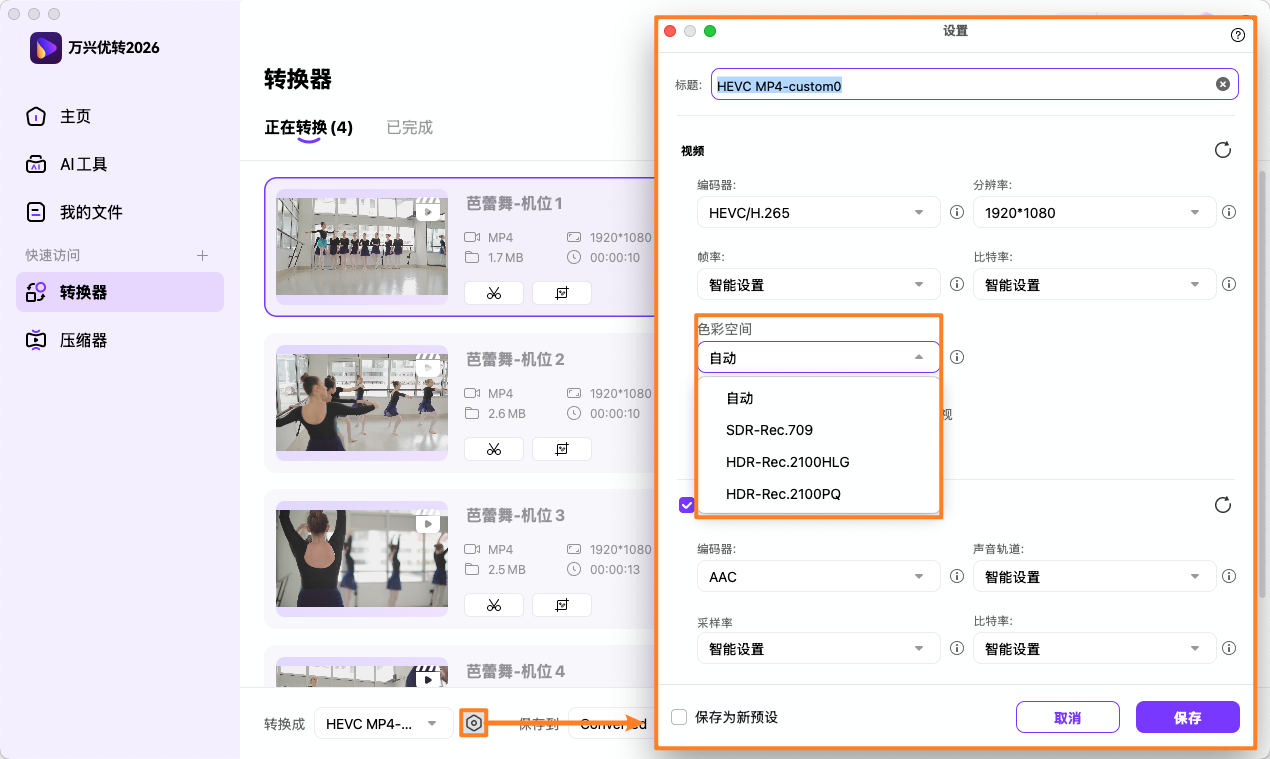Click the 取消 button
Viewport: 1270px width, 759px height.
(x=1068, y=718)
